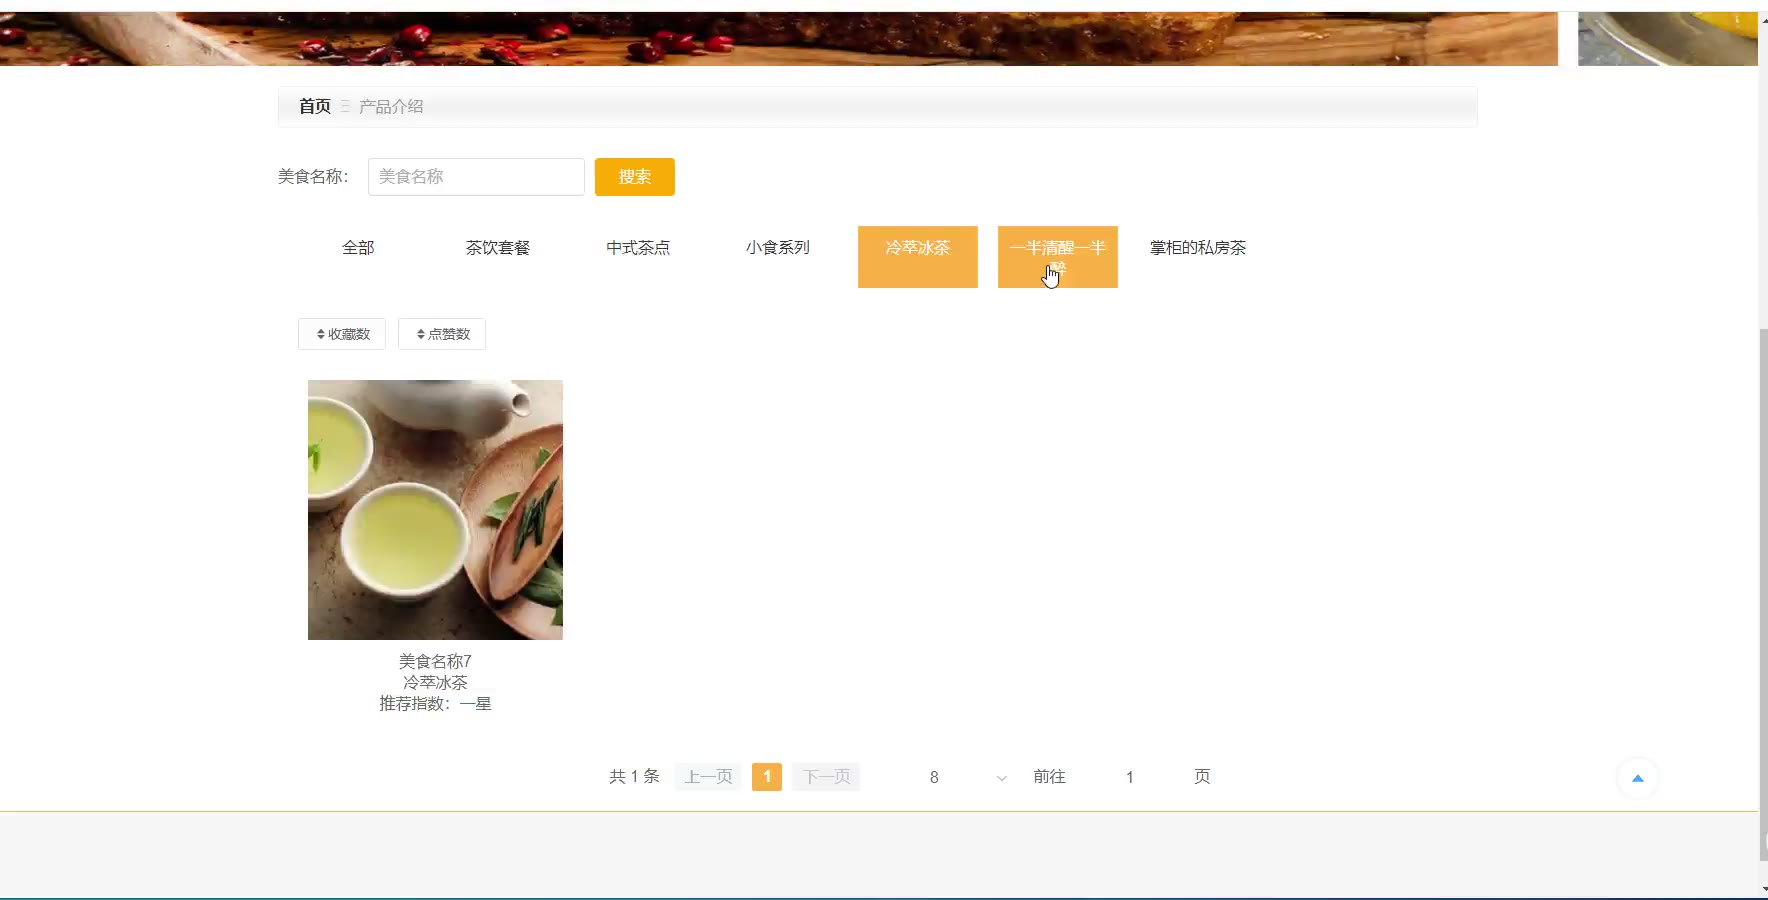The image size is (1768, 900).
Task: Click the 下一页 pagination button
Action: [x=826, y=777]
